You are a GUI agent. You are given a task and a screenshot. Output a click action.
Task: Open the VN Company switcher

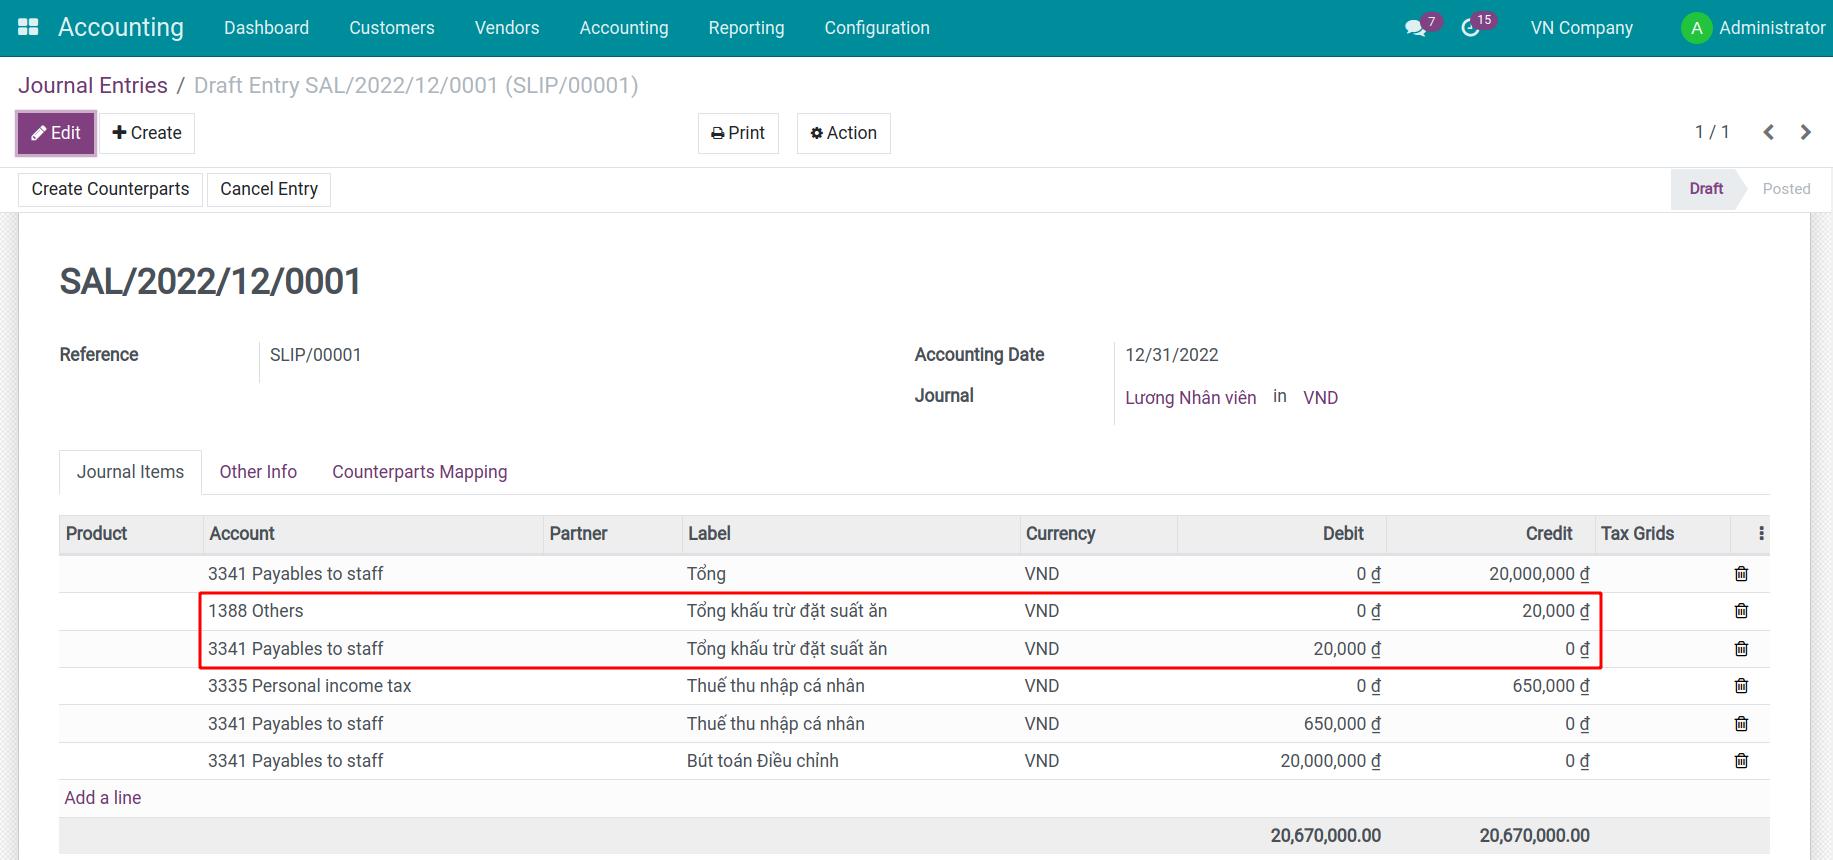[x=1581, y=28]
